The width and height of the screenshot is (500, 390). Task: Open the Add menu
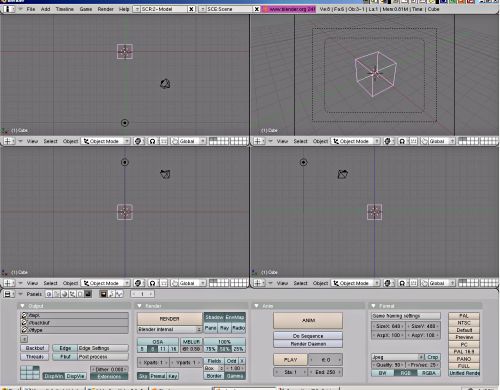(45, 9)
